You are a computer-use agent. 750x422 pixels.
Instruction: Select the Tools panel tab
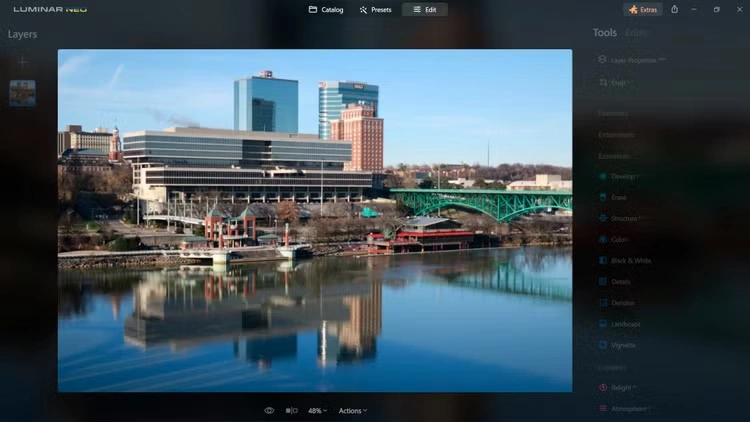[605, 33]
